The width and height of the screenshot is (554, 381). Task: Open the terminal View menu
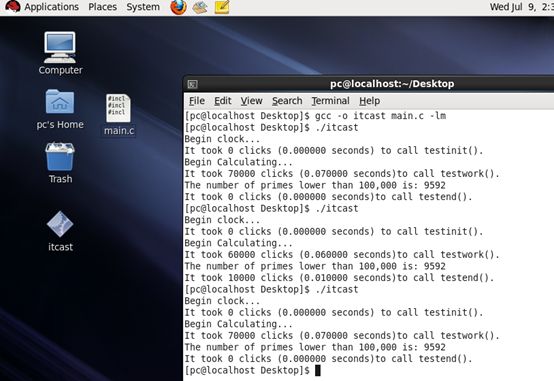[251, 101]
